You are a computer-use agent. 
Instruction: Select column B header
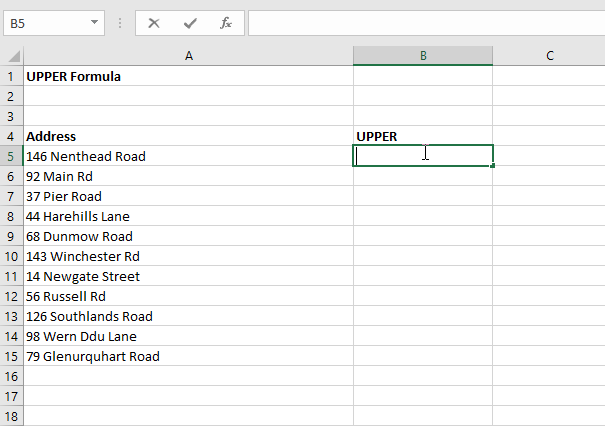click(423, 56)
